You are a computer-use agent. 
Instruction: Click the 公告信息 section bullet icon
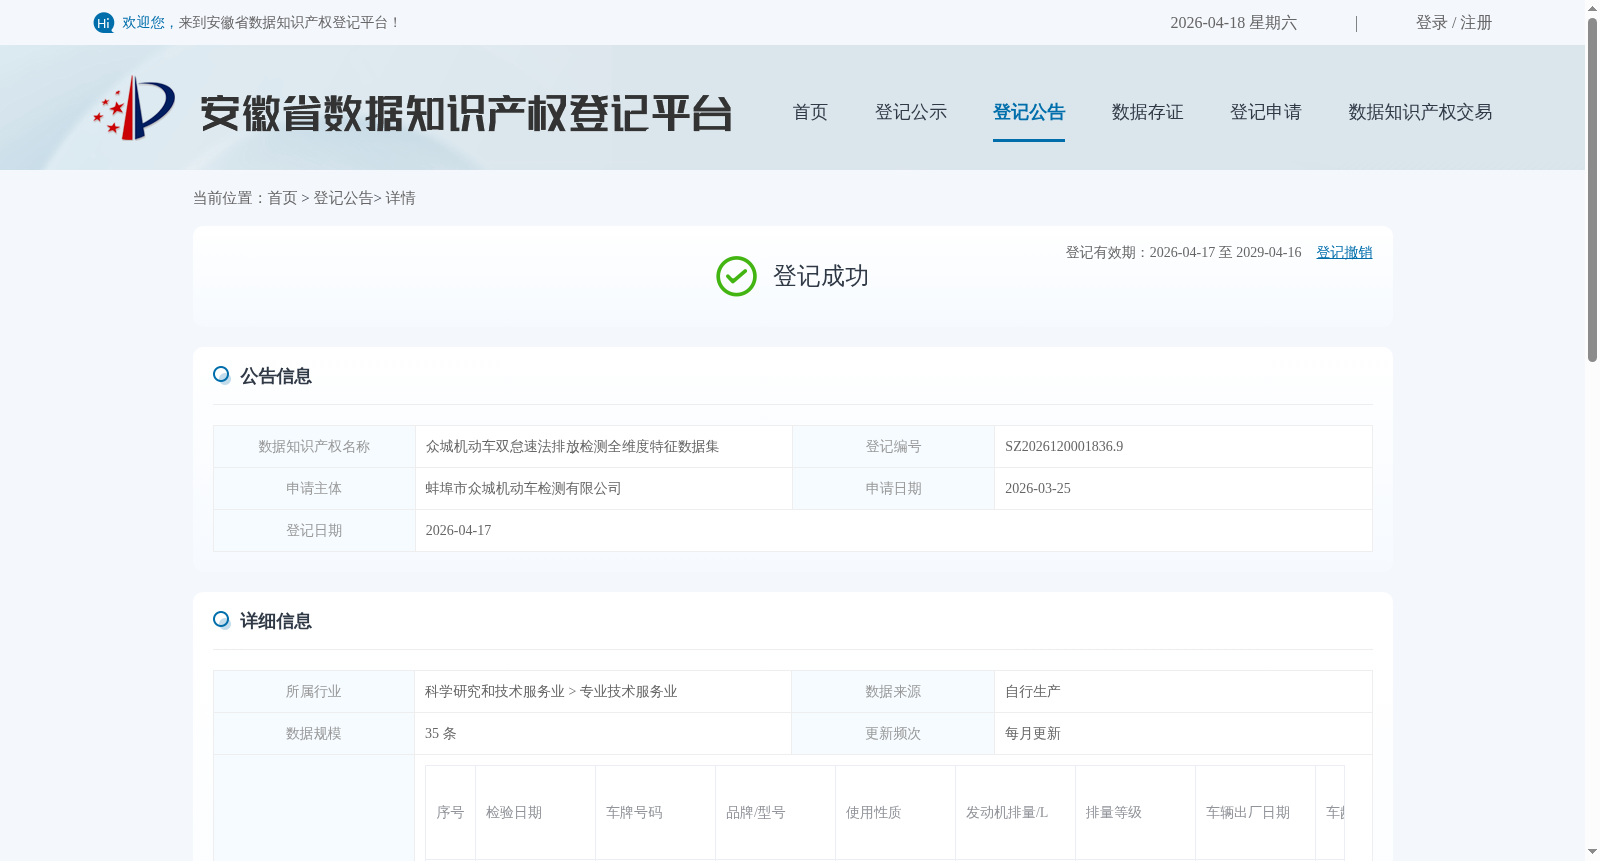222,375
